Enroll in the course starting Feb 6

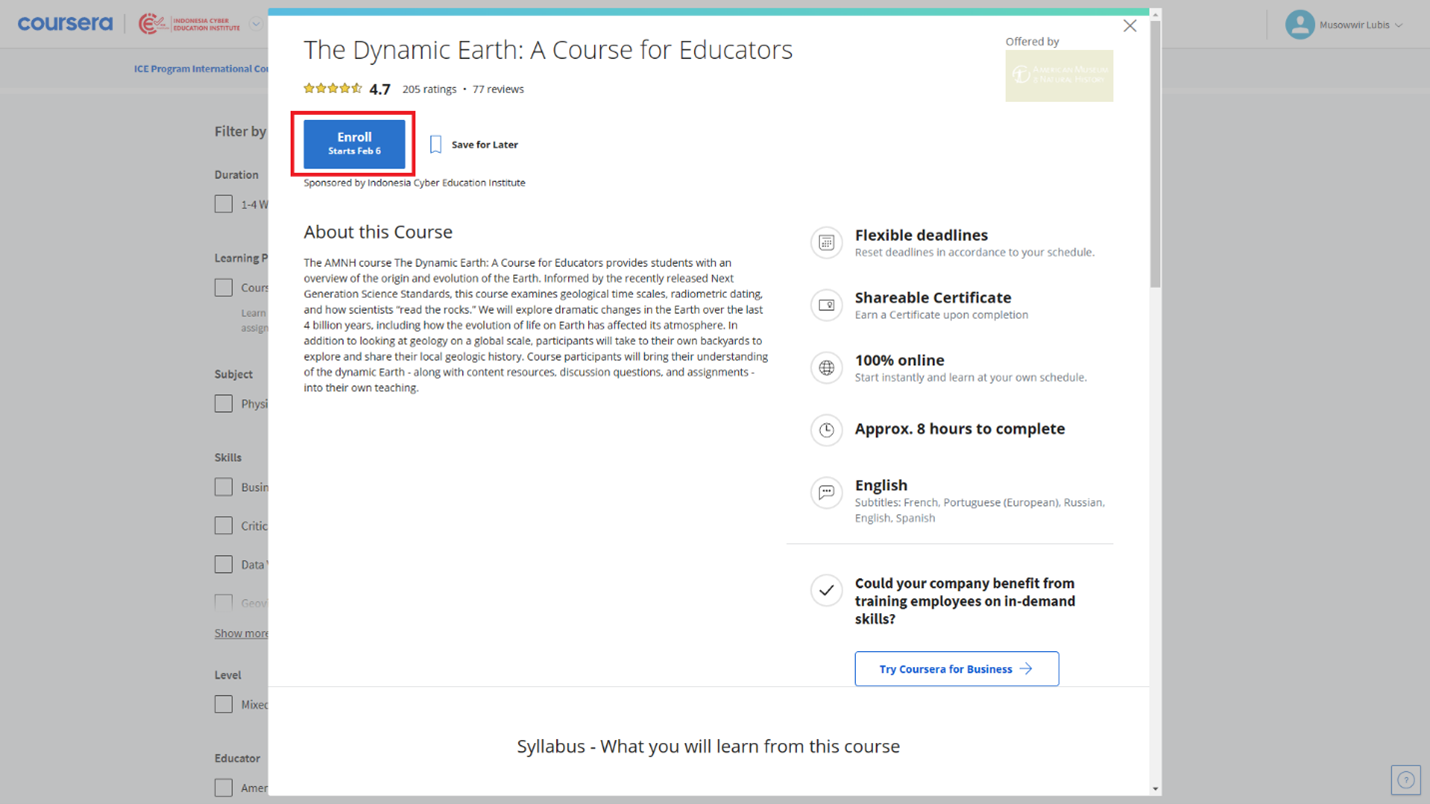[354, 144]
